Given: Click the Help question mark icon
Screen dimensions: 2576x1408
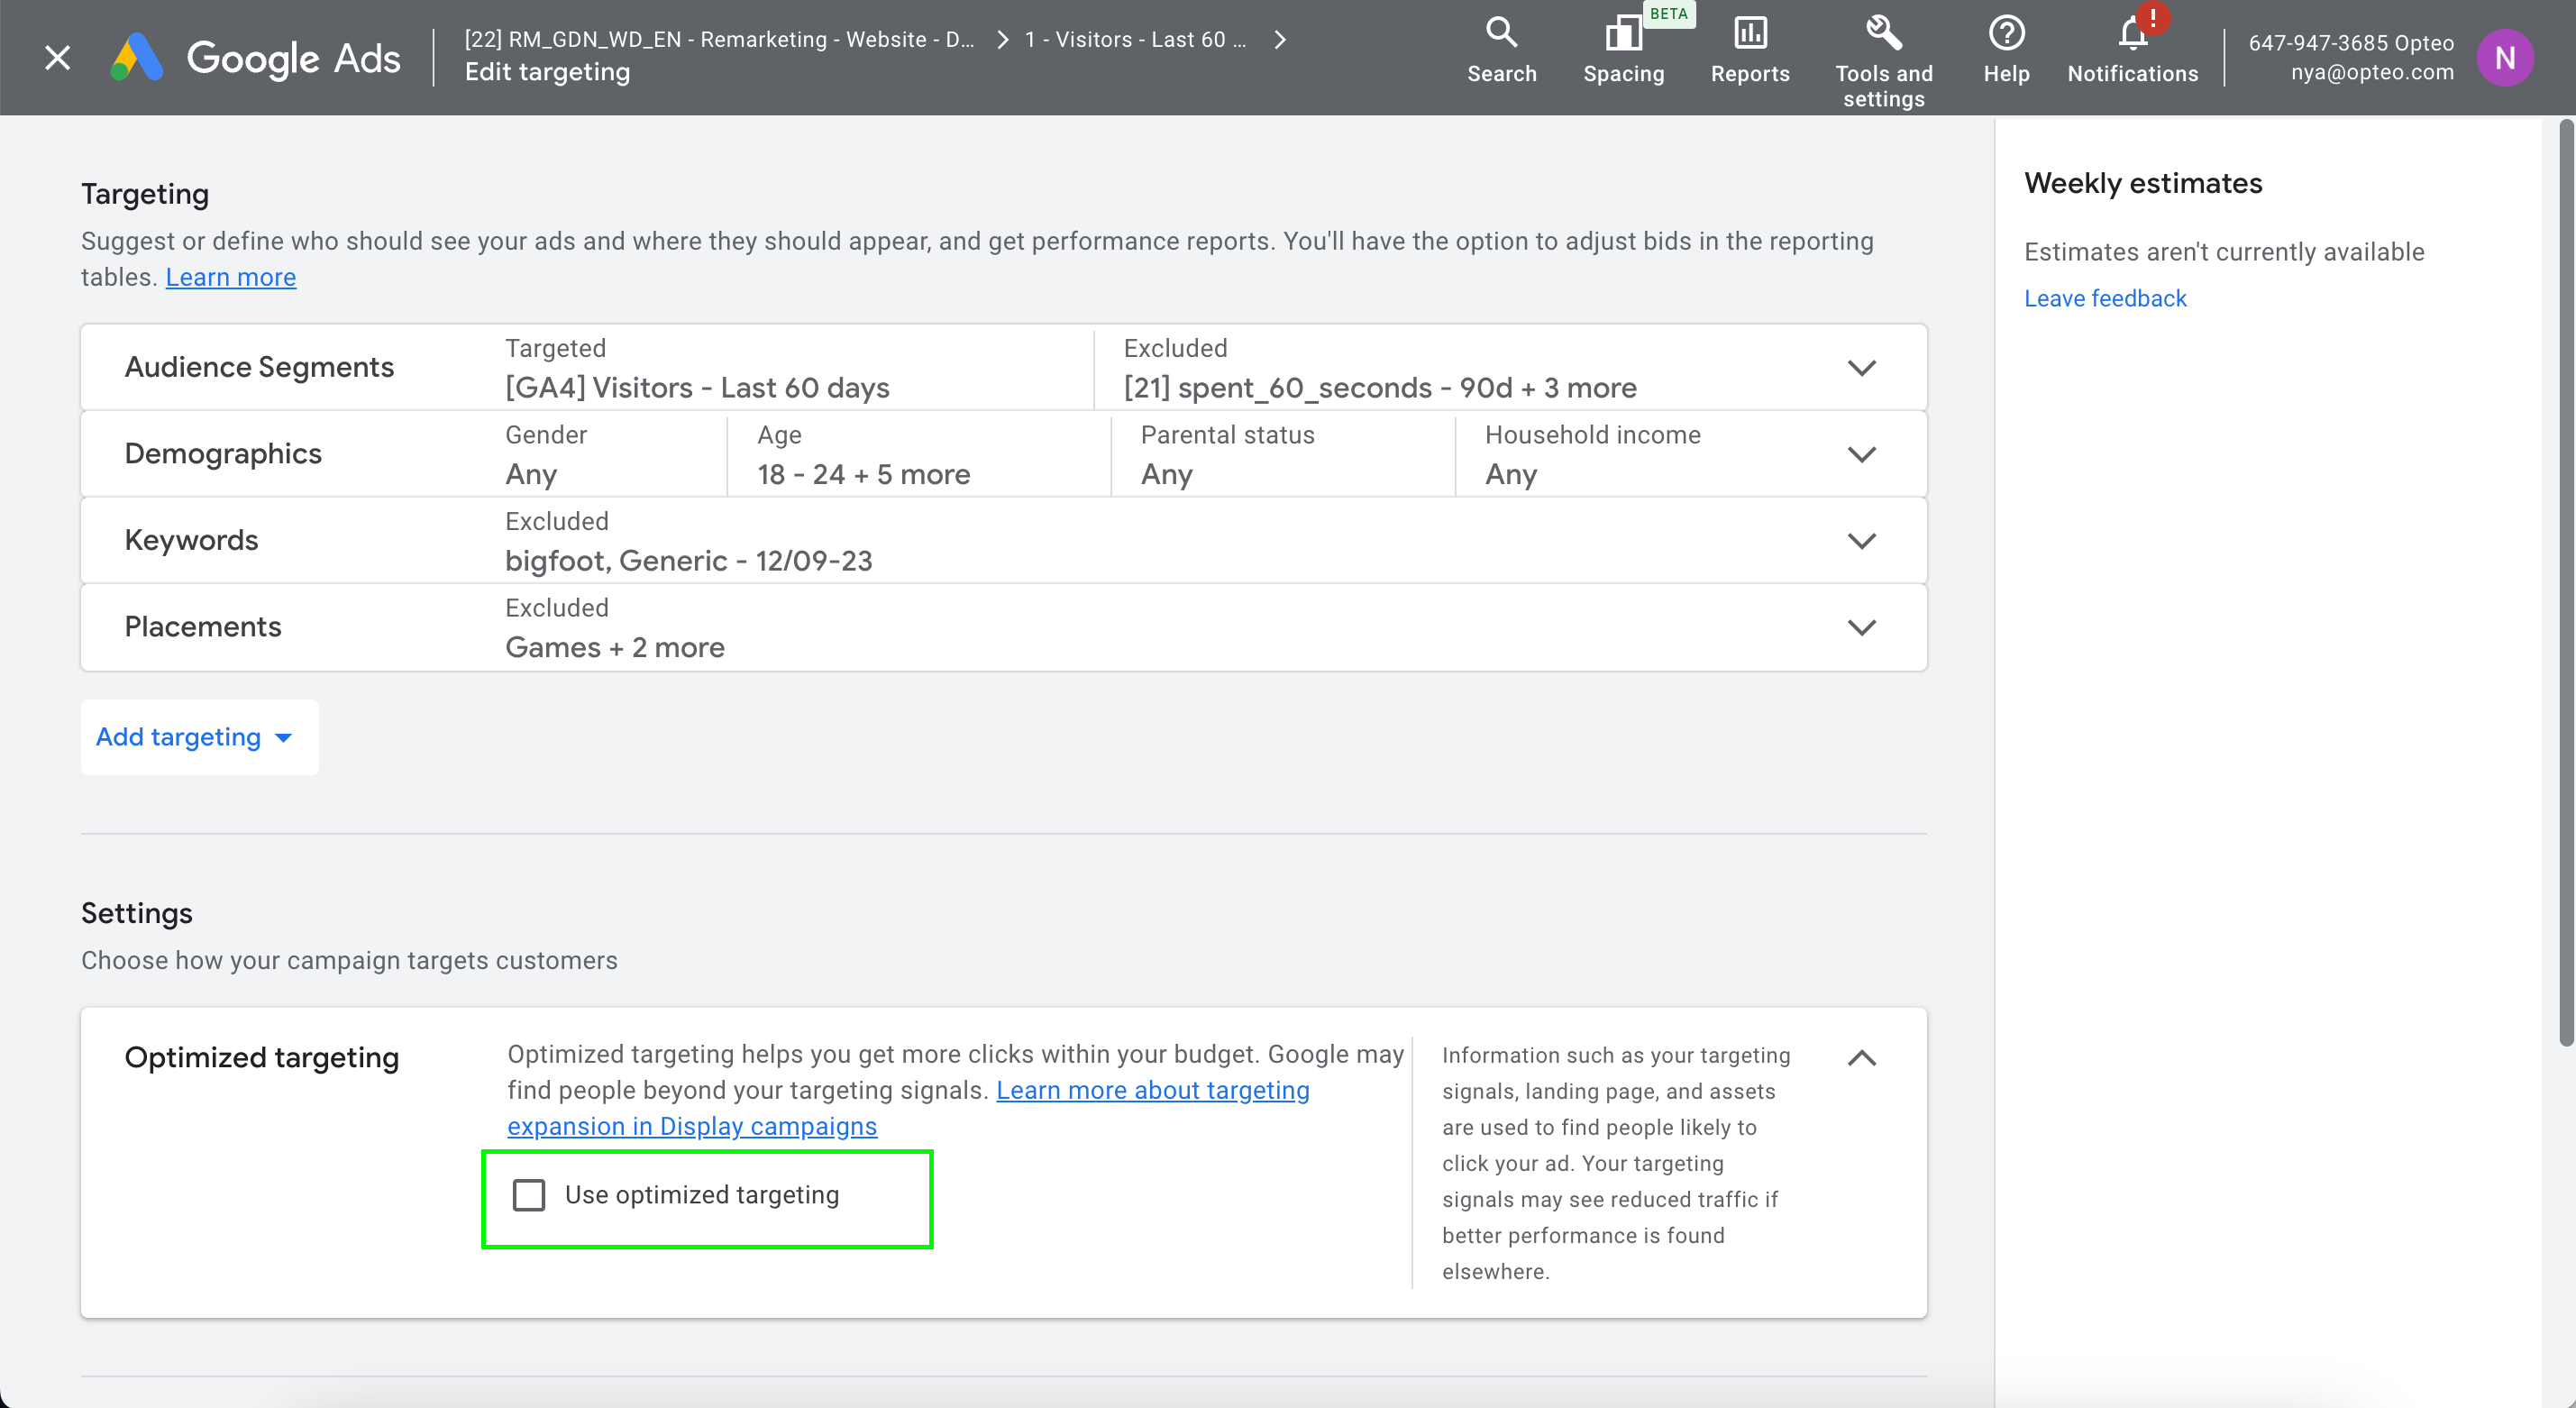Looking at the screenshot, I should [2006, 34].
